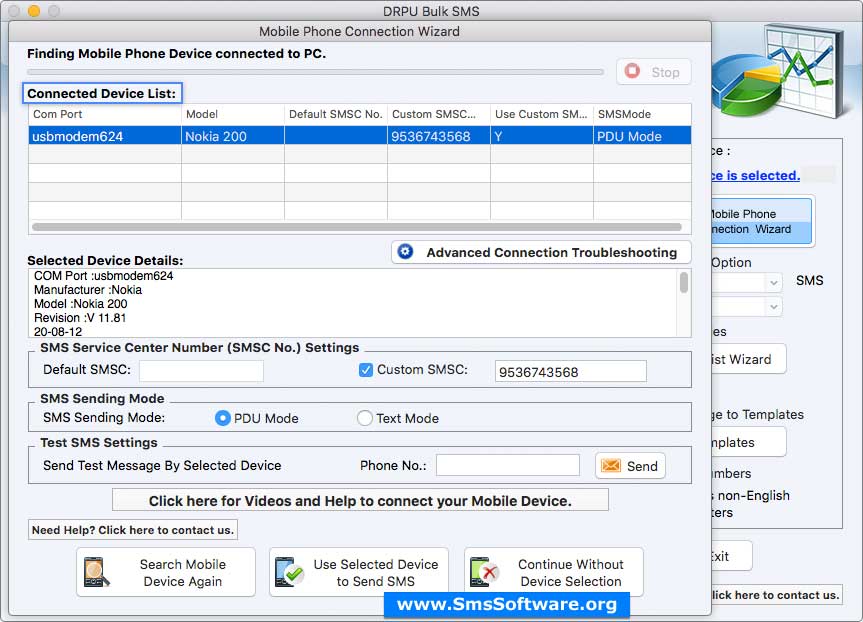Viewport: 863px width, 622px height.
Task: Click the Custom SMSC column header
Action: tap(439, 114)
